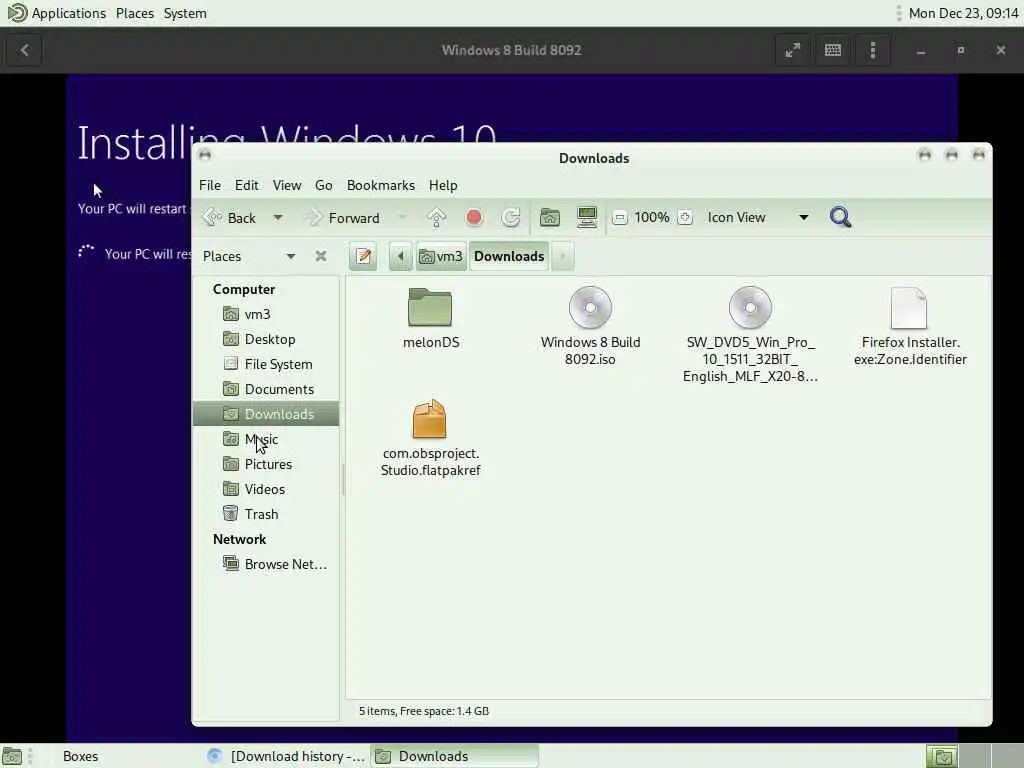The image size is (1024, 768).
Task: Click the Downloads path bar button
Action: (x=509, y=256)
